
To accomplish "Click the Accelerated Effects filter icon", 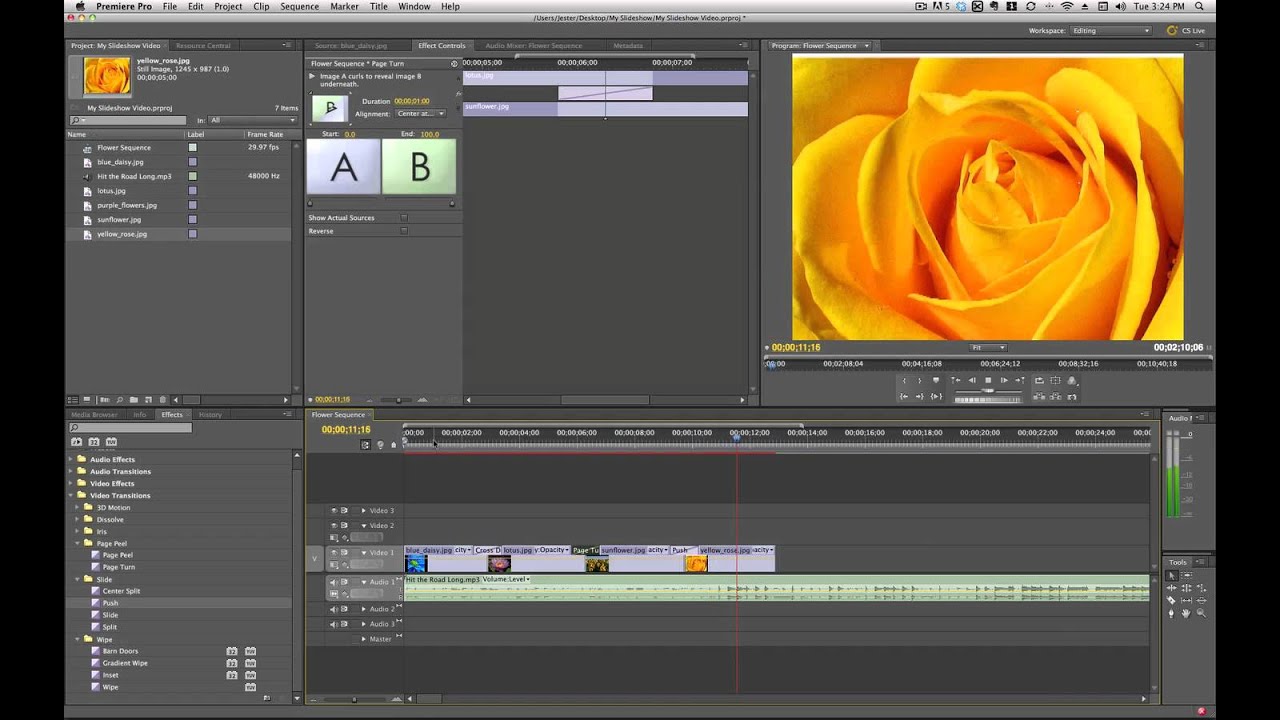I will [x=76, y=441].
